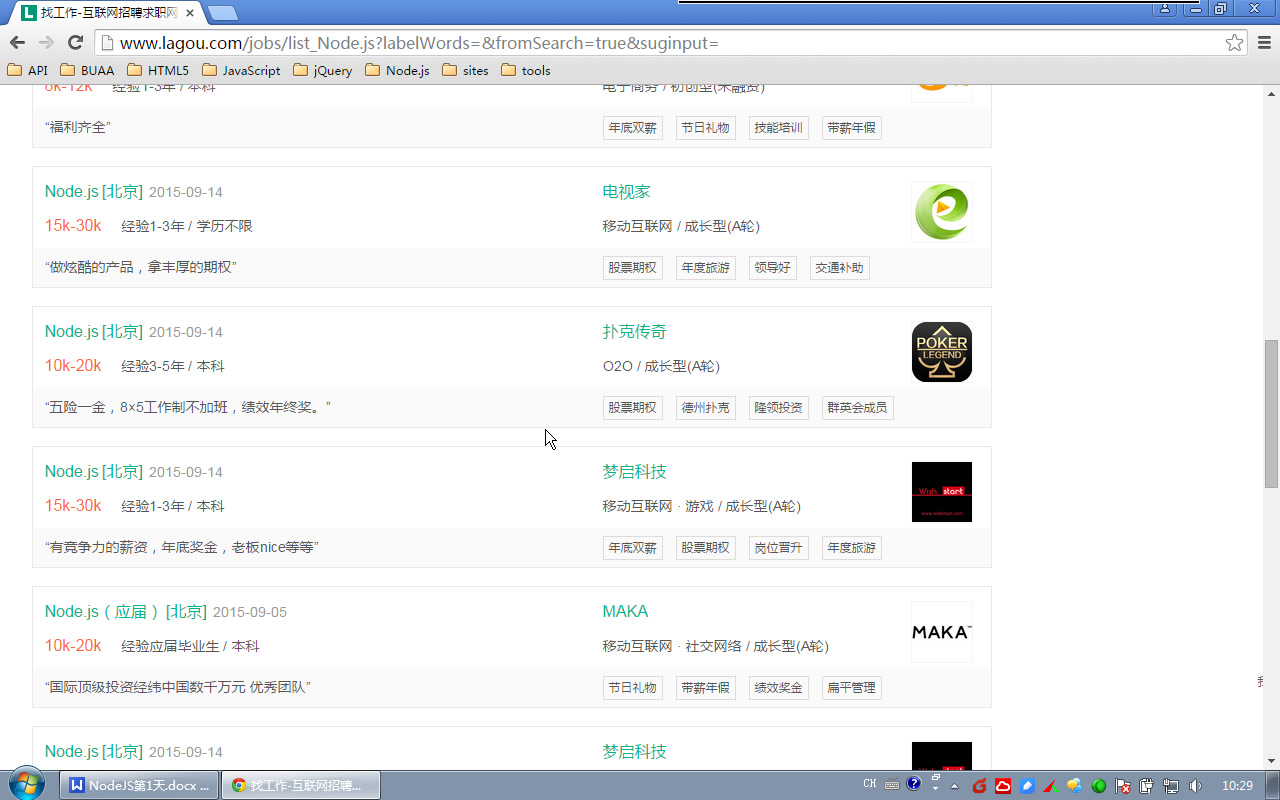Open the Node.js bookmarks folder
1280x800 pixels.
pos(396,70)
